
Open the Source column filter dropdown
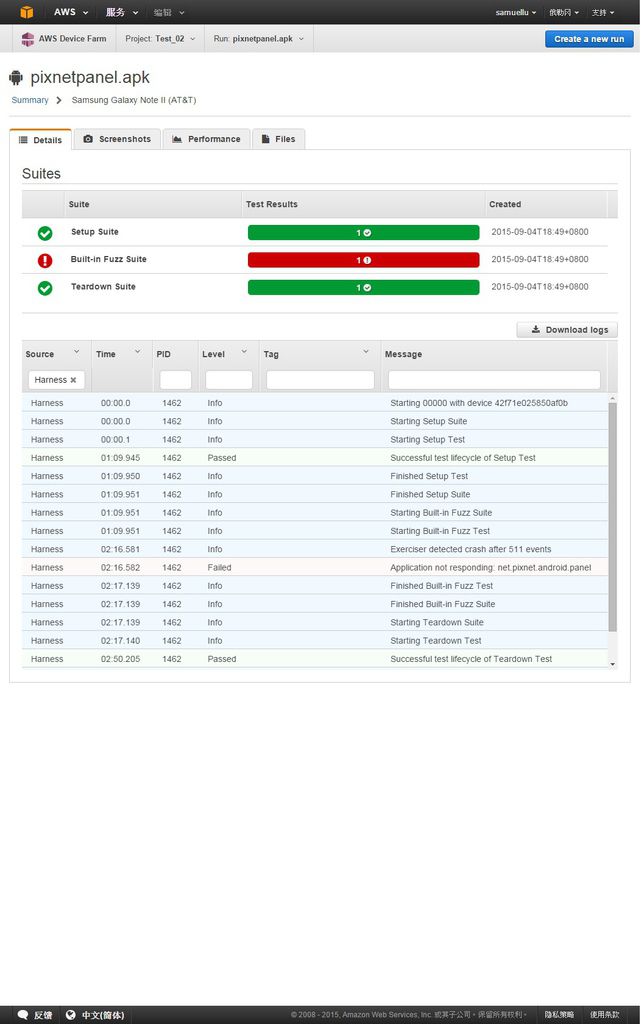(x=76, y=351)
